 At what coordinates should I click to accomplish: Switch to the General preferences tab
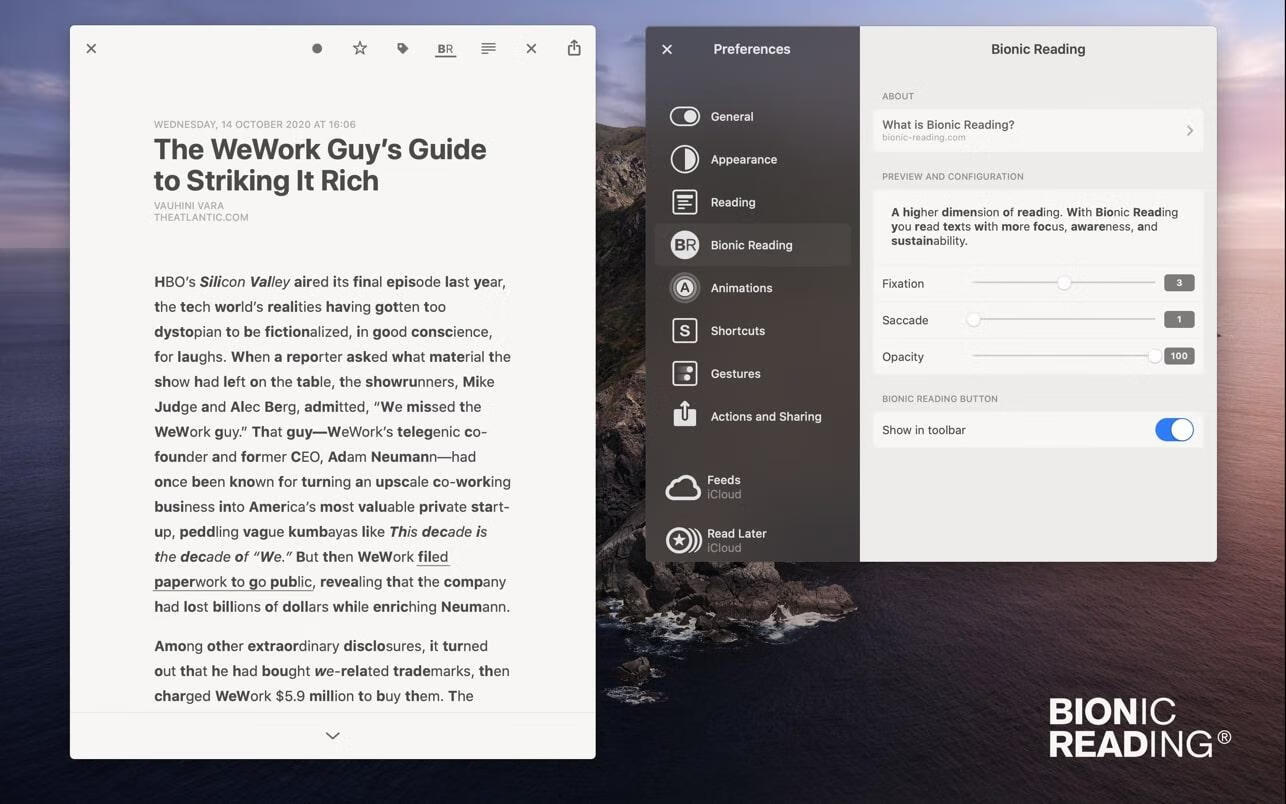coord(731,117)
